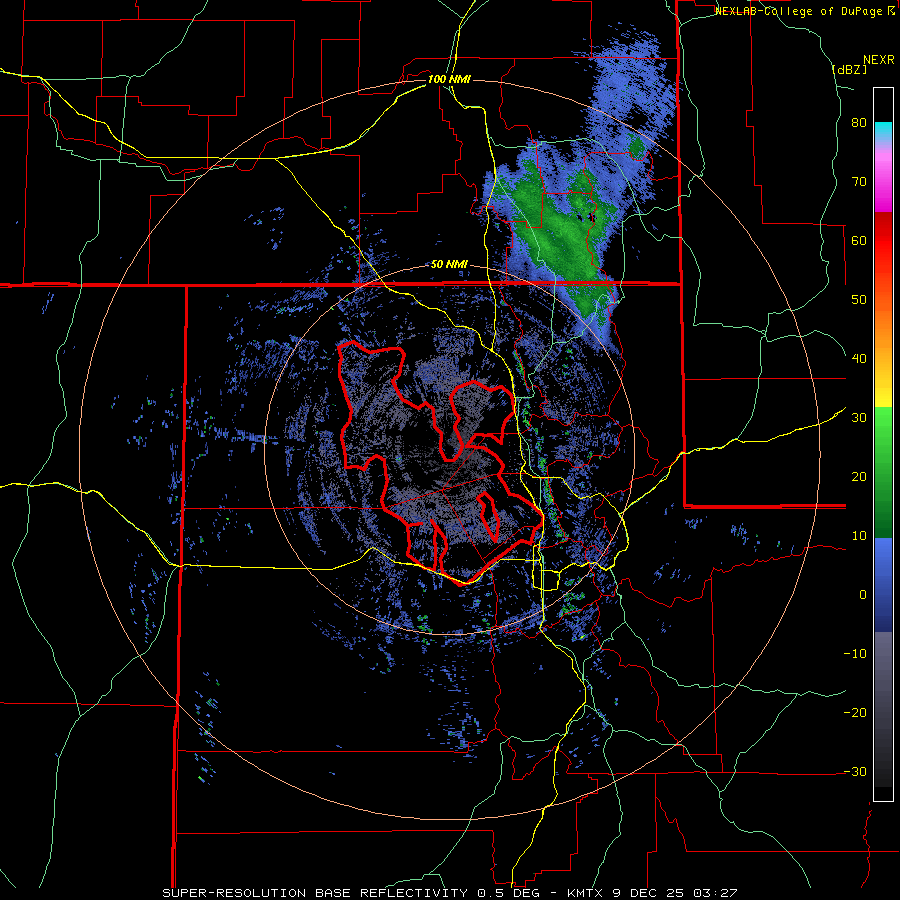Screen dimensions: 900x900
Task: Click the 40 value on the dBZ scale
Action: (x=859, y=359)
